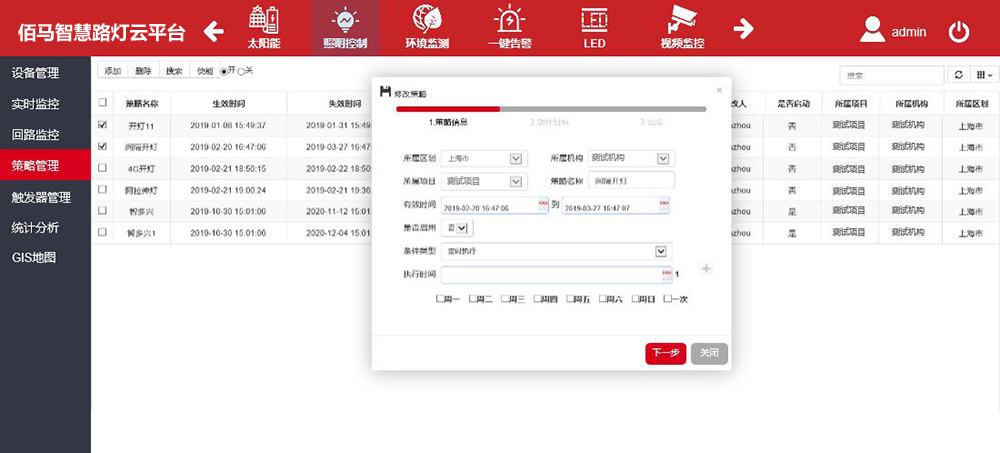Click the wizard progress bar
The width and height of the screenshot is (1000, 453).
pyautogui.click(x=551, y=109)
